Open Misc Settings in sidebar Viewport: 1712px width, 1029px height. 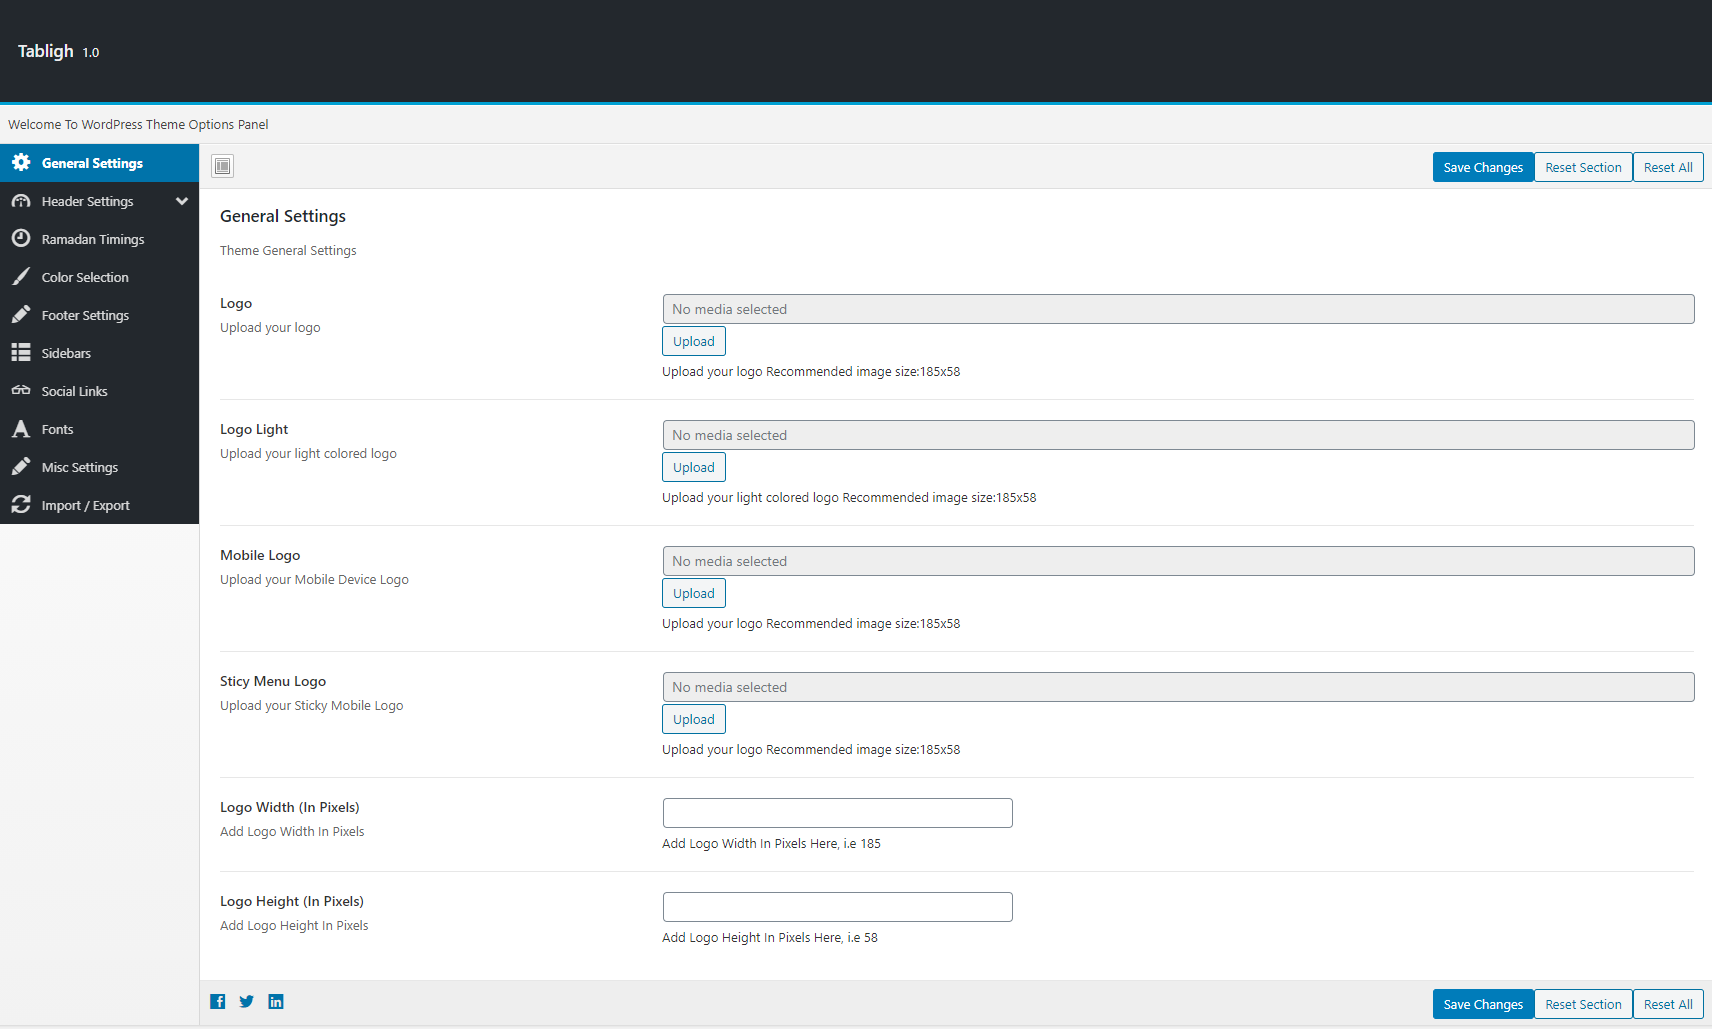pos(80,467)
